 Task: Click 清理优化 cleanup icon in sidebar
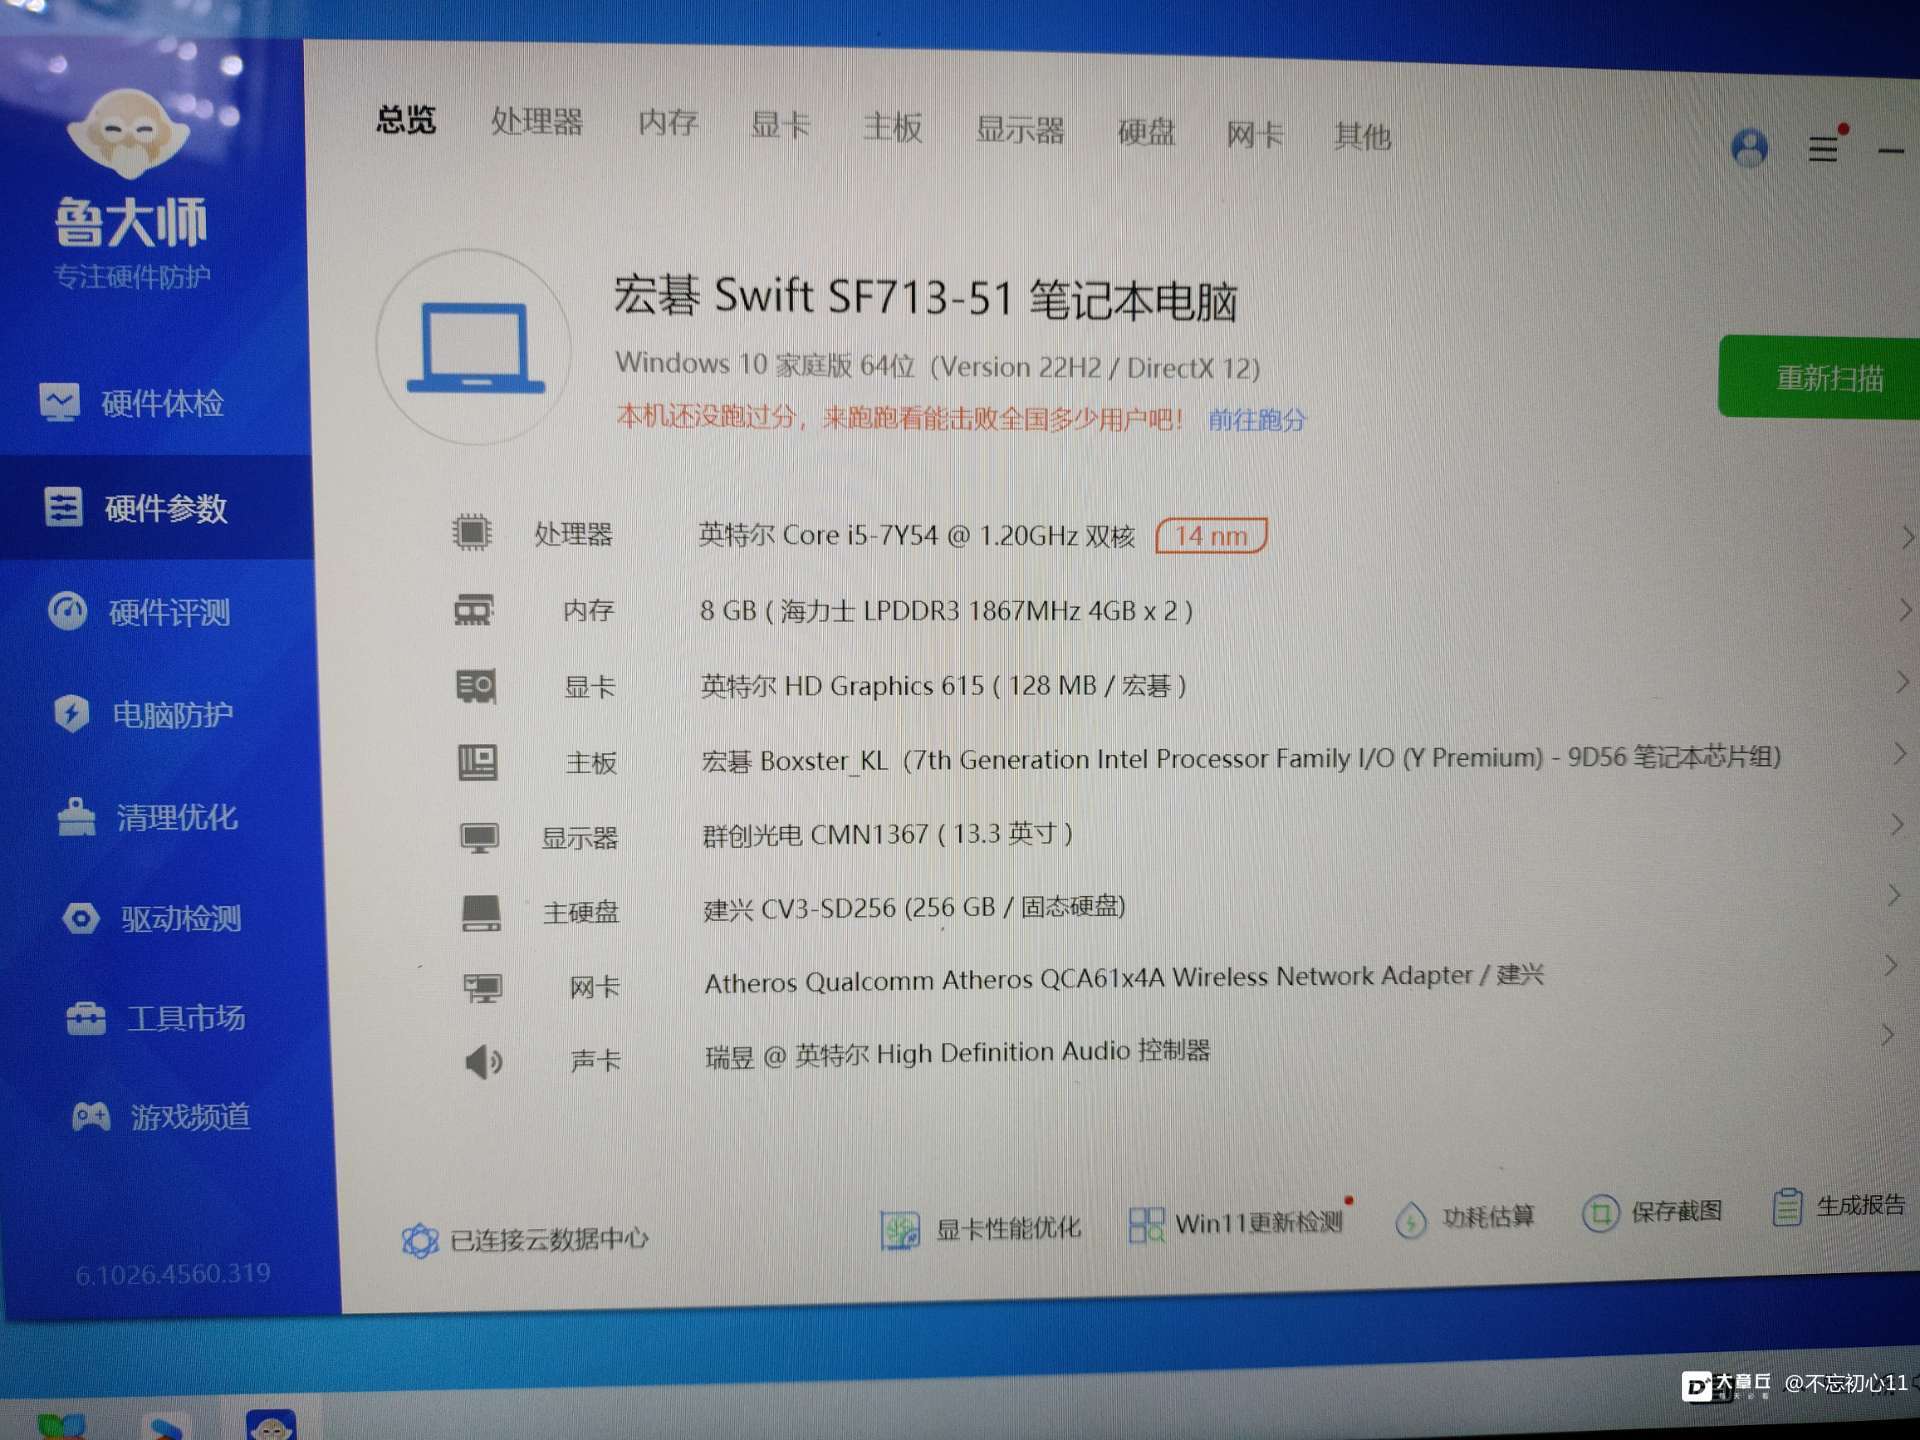(x=76, y=817)
